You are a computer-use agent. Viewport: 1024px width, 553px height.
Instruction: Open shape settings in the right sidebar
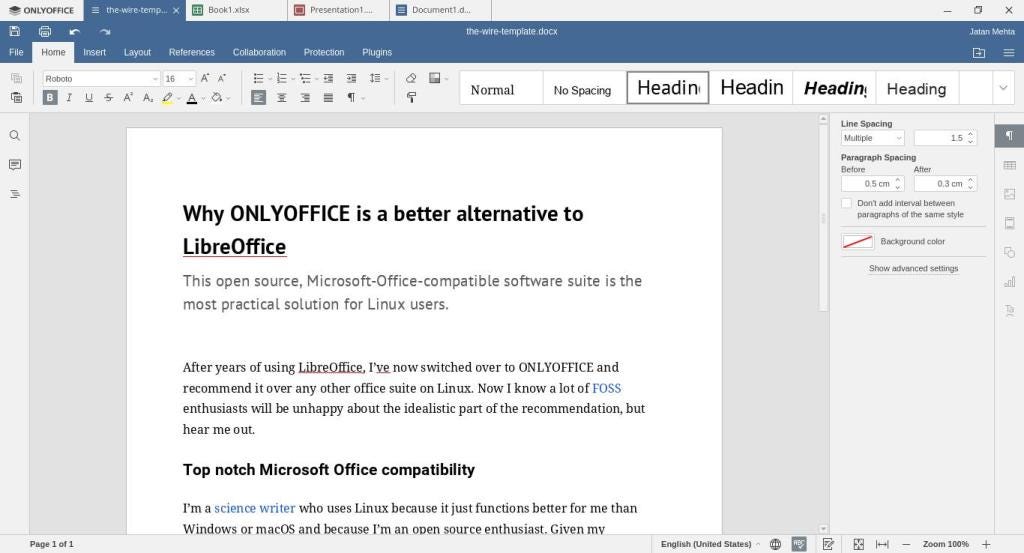pyautogui.click(x=1010, y=253)
